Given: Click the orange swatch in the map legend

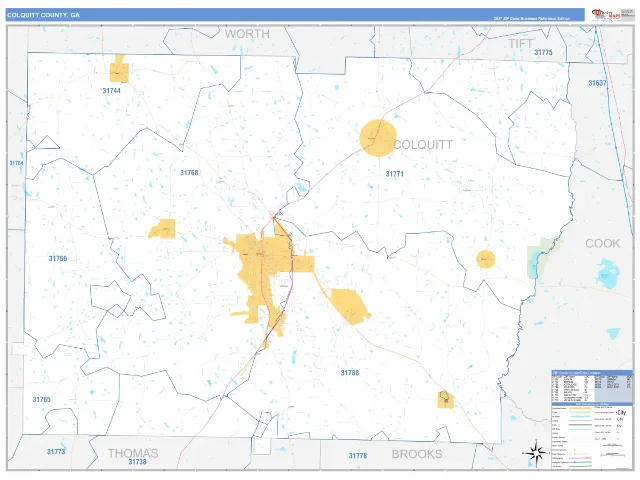Looking at the screenshot, I should pyautogui.click(x=580, y=408).
